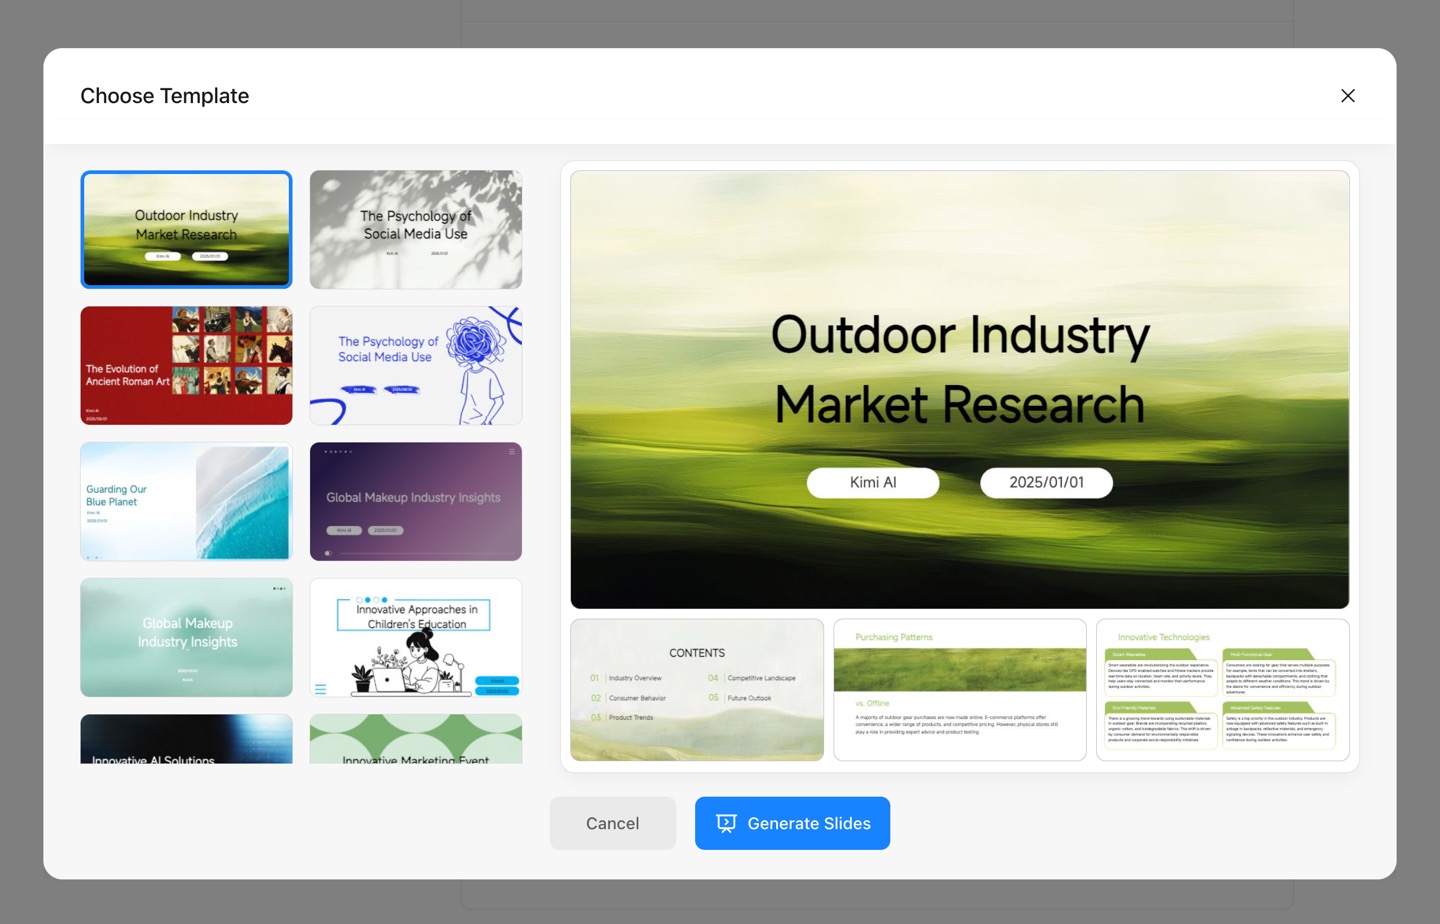View the Innovative Technologies slide preview
This screenshot has width=1440, height=924.
click(1223, 690)
